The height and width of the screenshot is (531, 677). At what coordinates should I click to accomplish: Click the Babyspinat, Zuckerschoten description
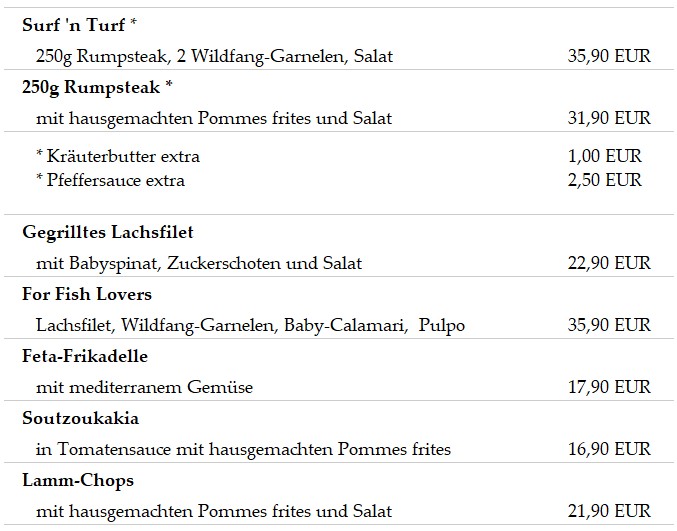pos(199,263)
